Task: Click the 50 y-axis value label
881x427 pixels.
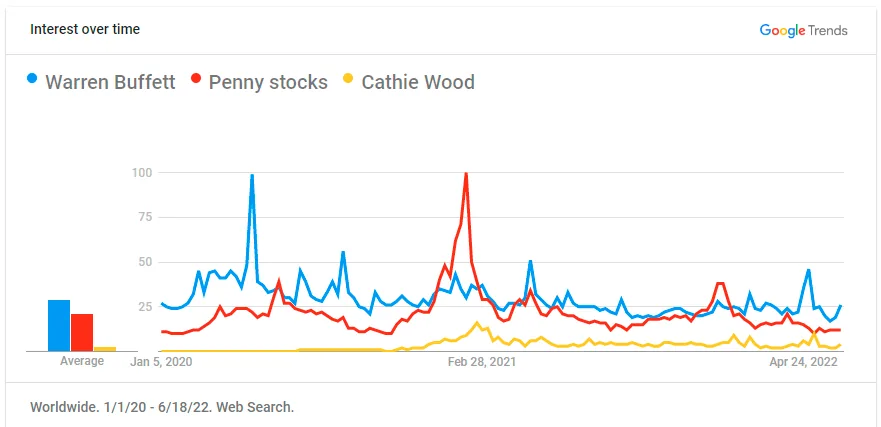Action: point(144,262)
